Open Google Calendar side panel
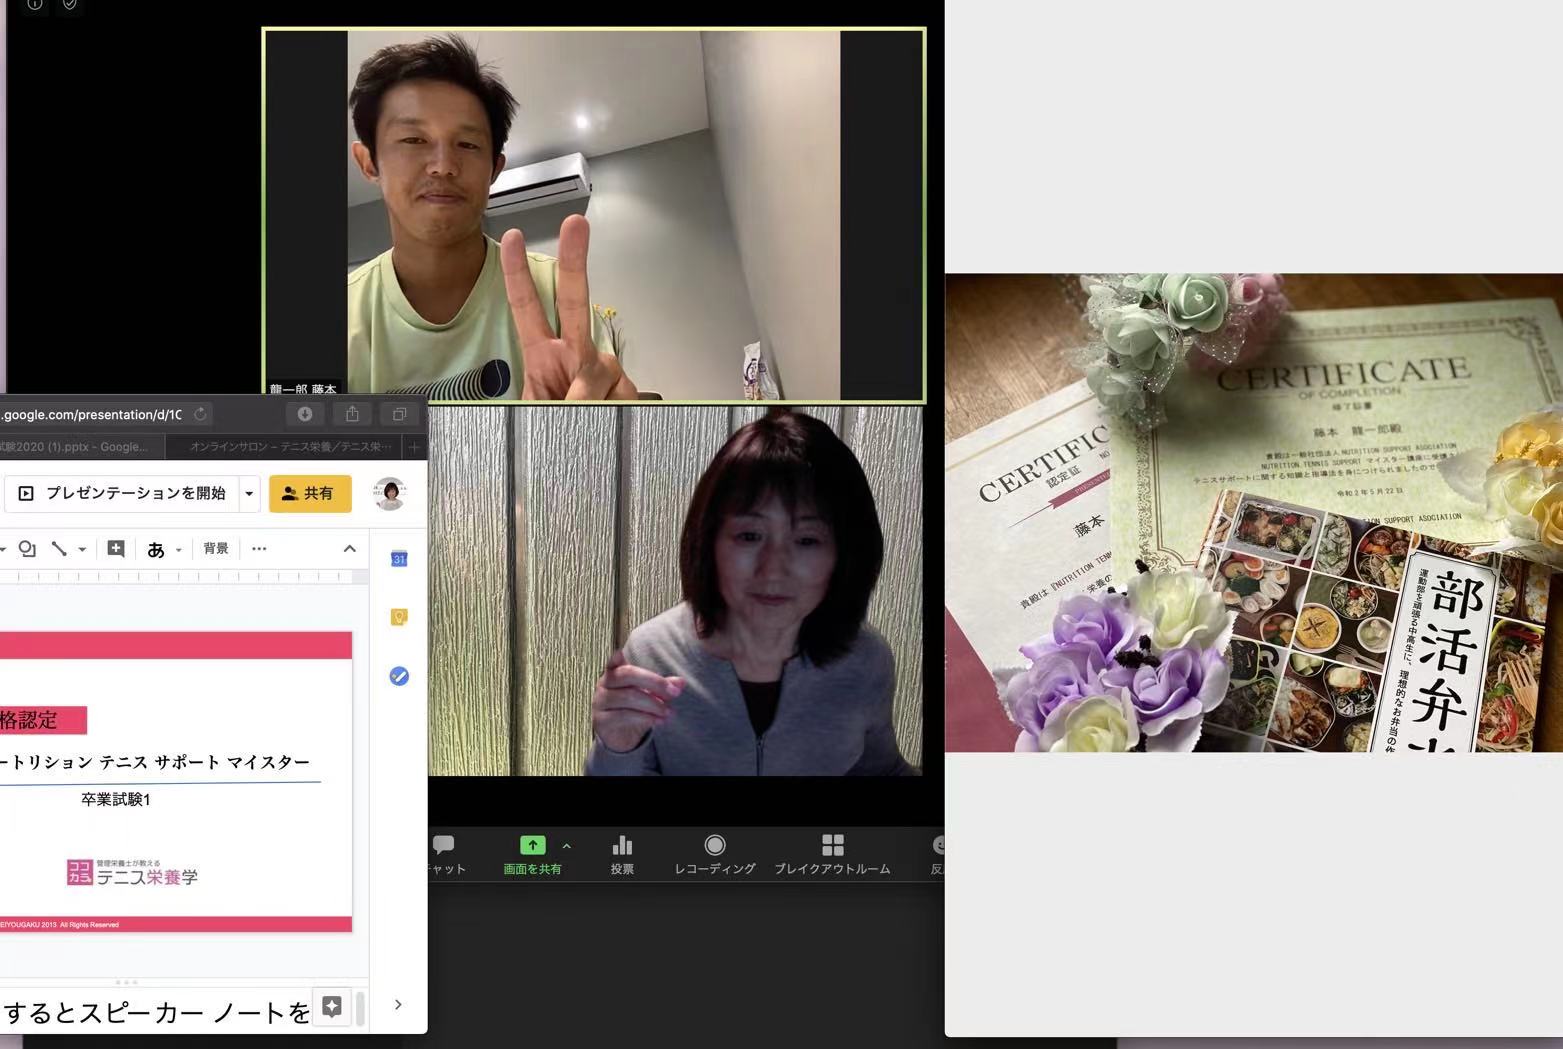Image resolution: width=1563 pixels, height=1049 pixels. [x=399, y=559]
